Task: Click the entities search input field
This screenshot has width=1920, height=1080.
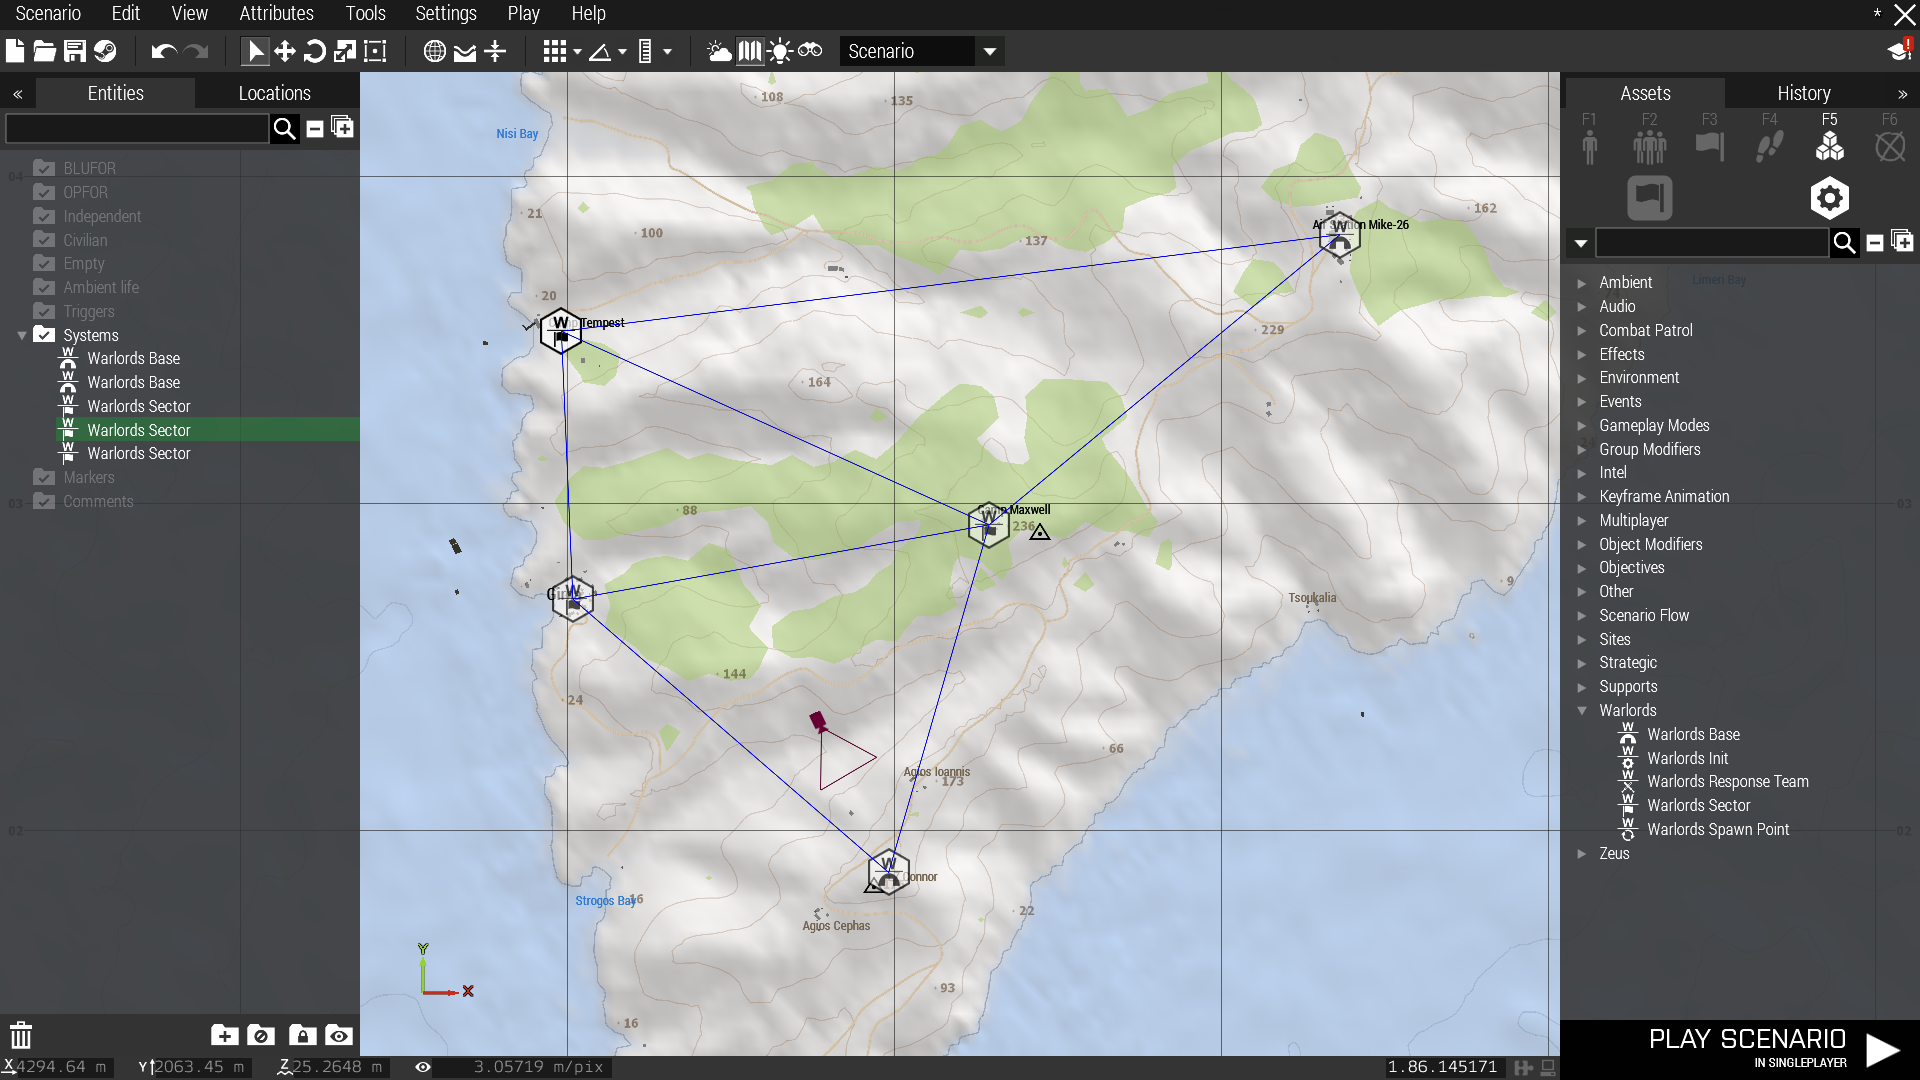Action: 137,128
